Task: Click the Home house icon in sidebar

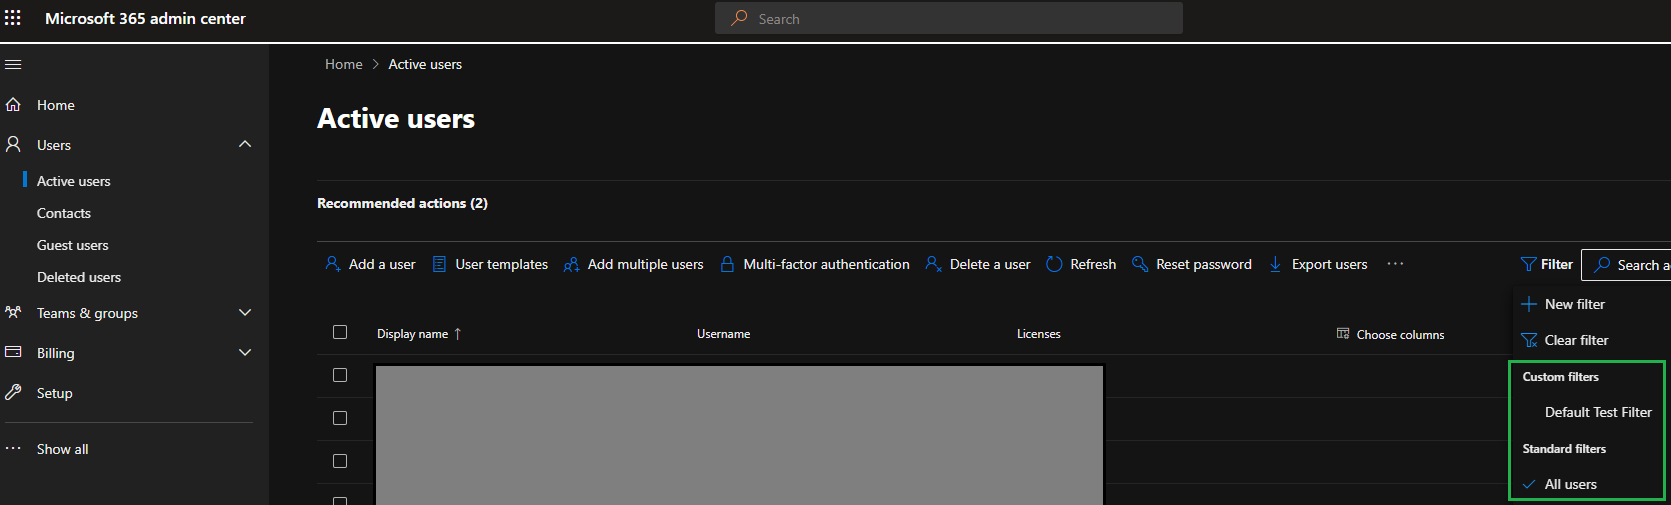Action: [x=13, y=104]
